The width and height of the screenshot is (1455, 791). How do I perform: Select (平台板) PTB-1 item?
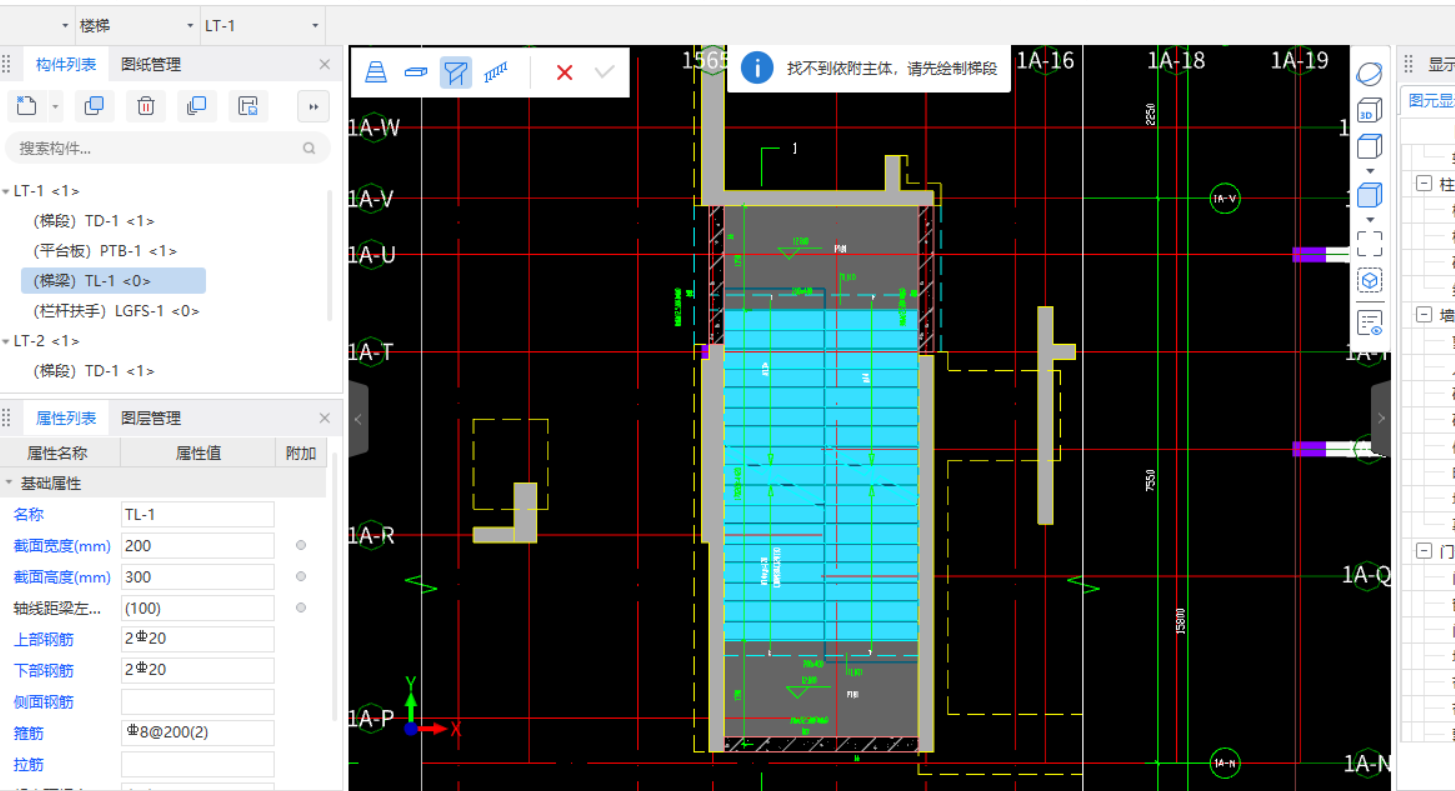[105, 251]
